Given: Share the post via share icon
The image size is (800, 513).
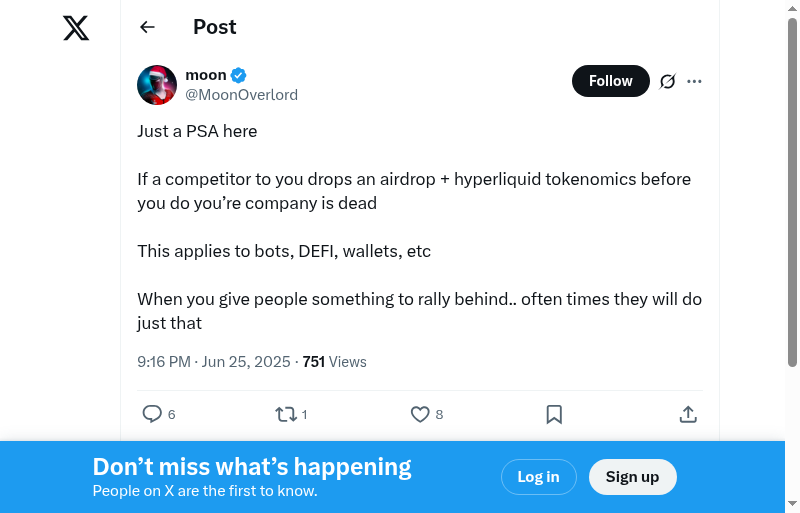Looking at the screenshot, I should [688, 414].
